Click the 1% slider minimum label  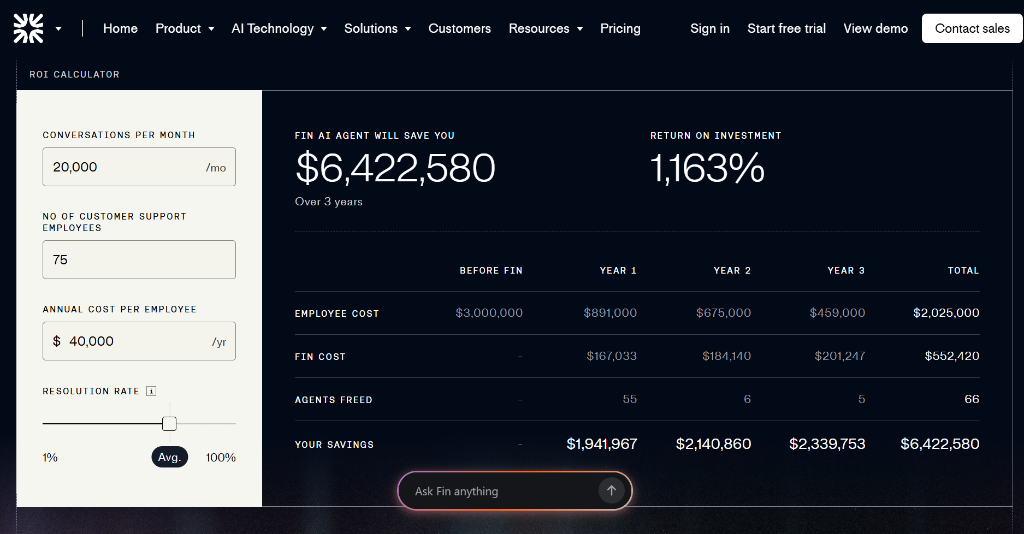tap(50, 458)
